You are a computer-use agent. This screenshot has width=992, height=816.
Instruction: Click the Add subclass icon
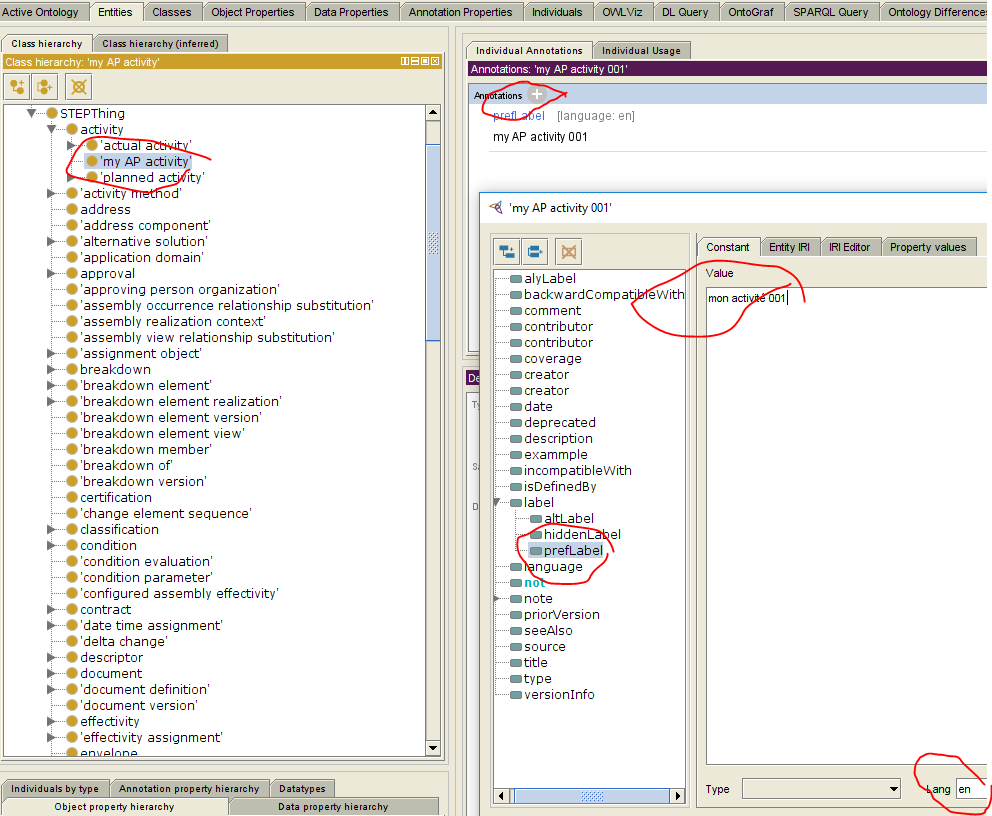tap(18, 87)
